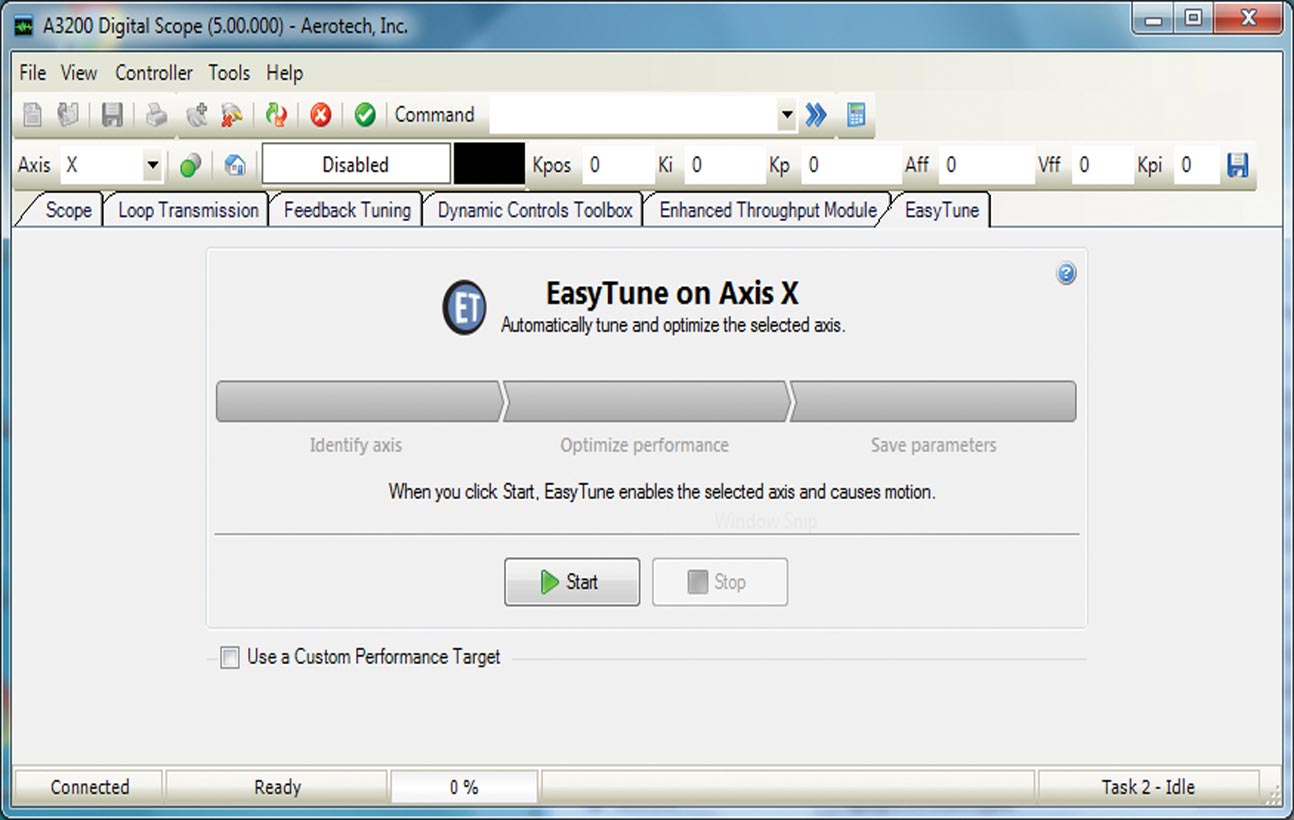Switch to the Scope tab

pos(68,210)
